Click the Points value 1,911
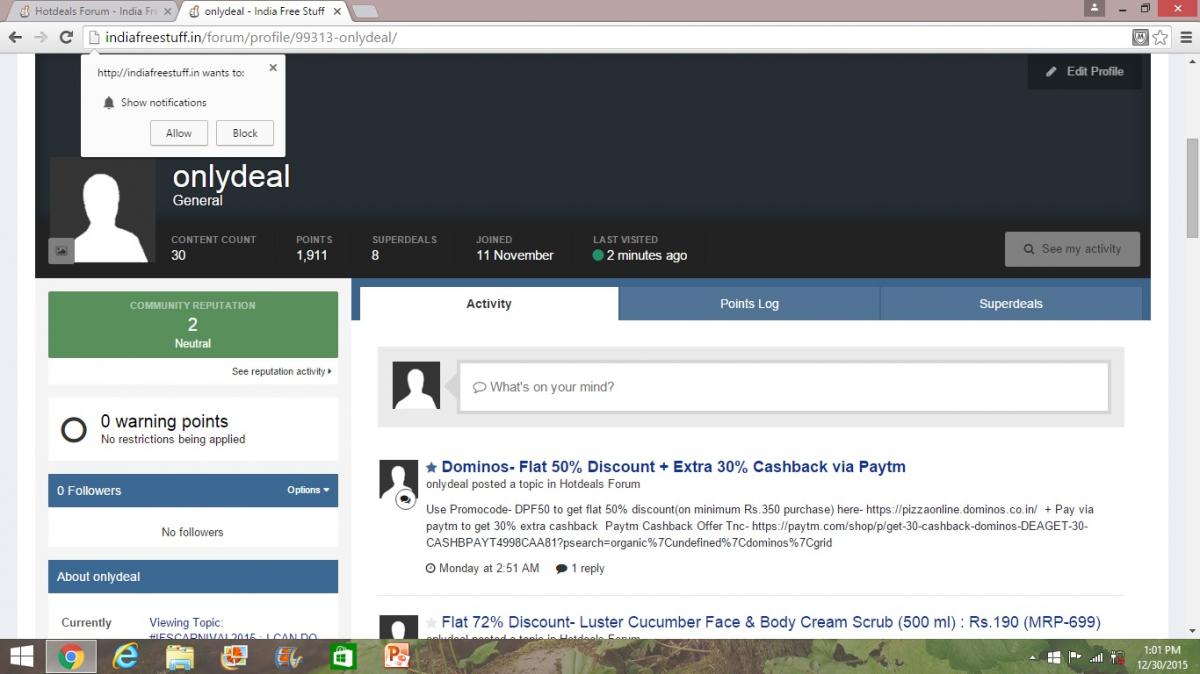The image size is (1200, 674). 312,255
